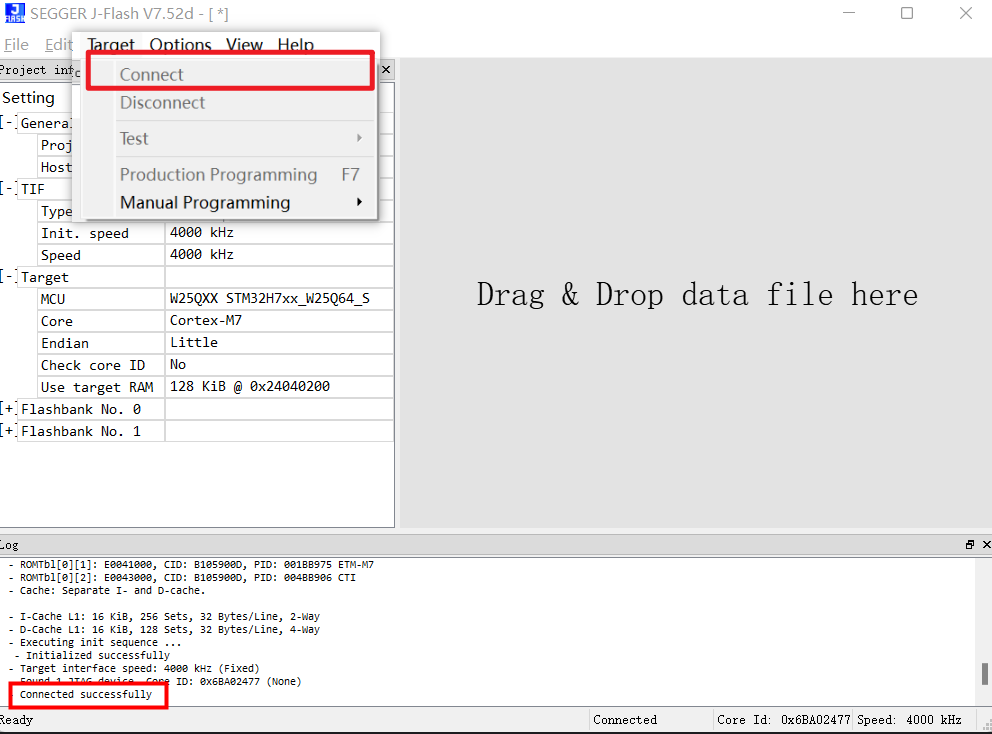Select the MCU setting label

pyautogui.click(x=53, y=299)
